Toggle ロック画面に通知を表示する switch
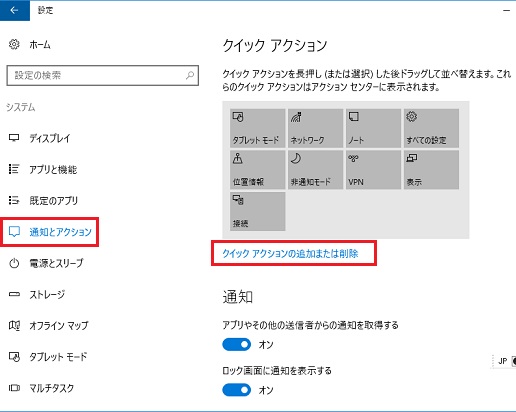The image size is (516, 412). 237,390
